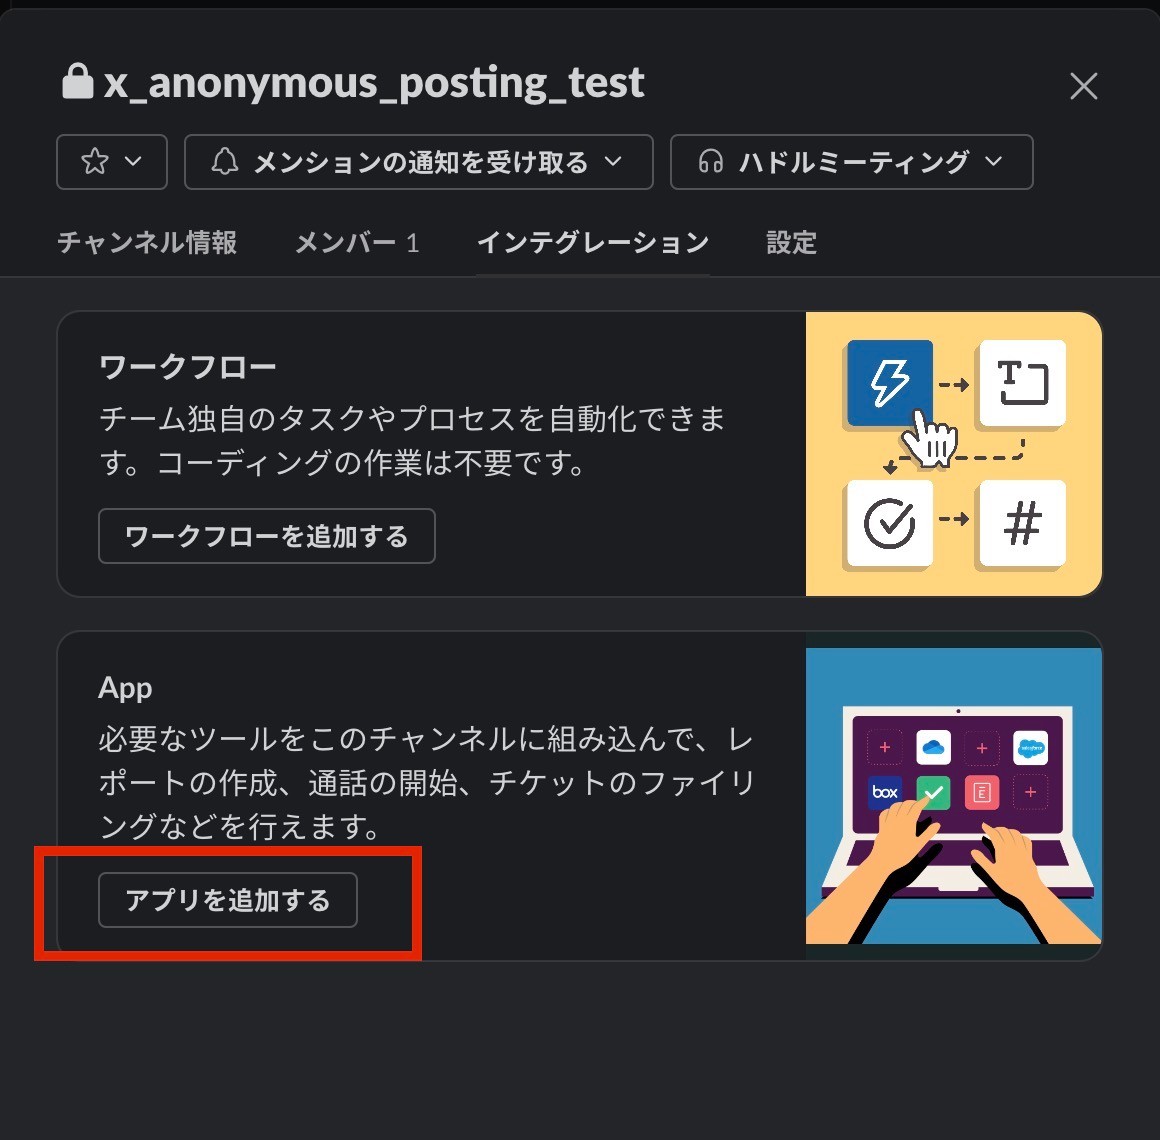Image resolution: width=1160 pixels, height=1140 pixels.
Task: Close the channel details dialog
Action: click(x=1083, y=86)
